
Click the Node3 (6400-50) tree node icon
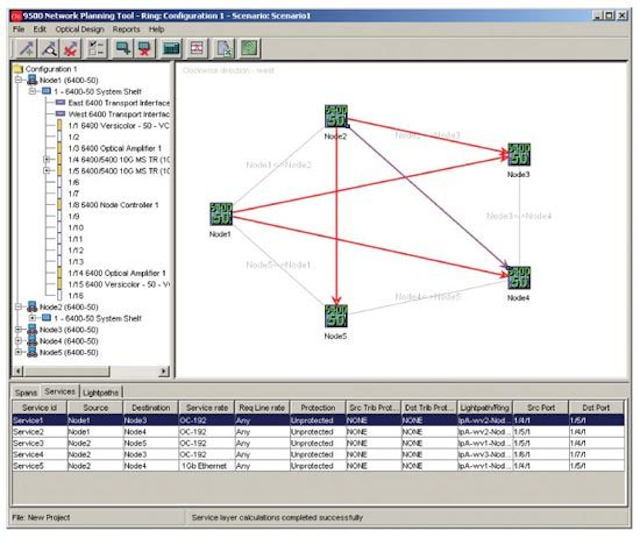pyautogui.click(x=32, y=329)
